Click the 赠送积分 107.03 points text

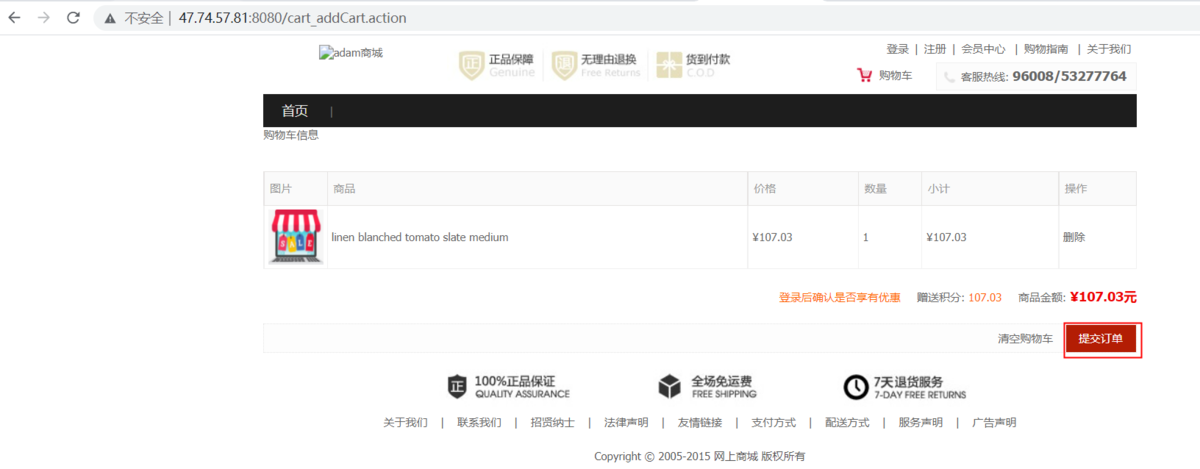tap(959, 298)
